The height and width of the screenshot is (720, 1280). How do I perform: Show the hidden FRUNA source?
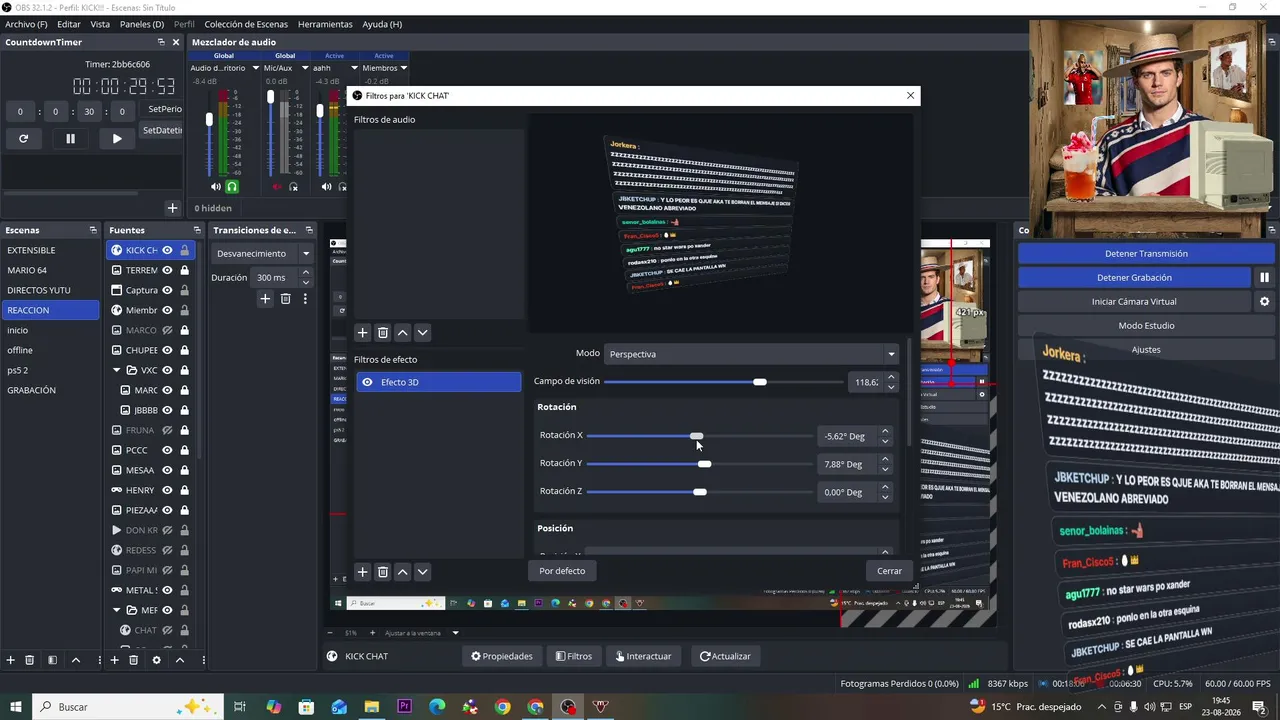168,430
